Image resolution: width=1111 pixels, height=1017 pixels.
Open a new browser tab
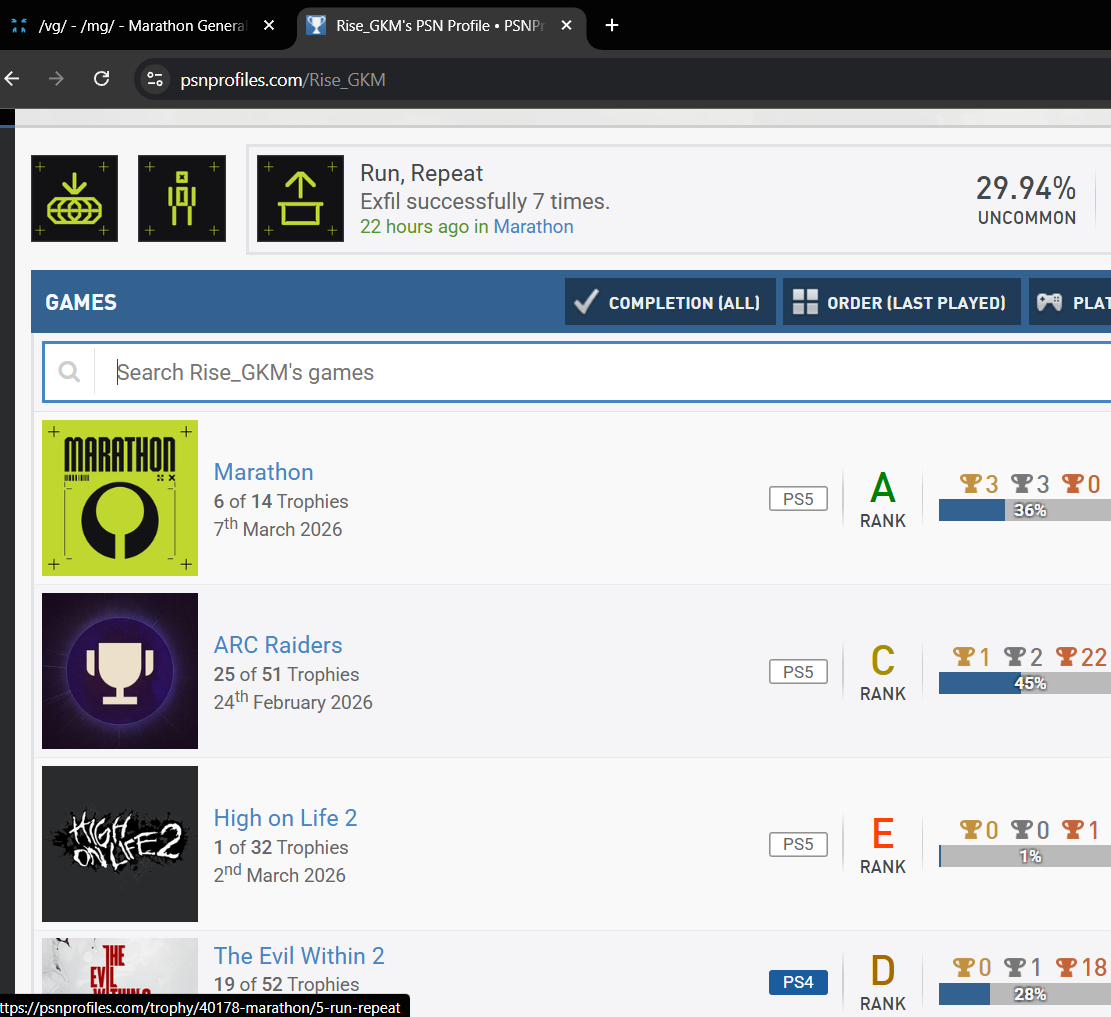pyautogui.click(x=612, y=26)
